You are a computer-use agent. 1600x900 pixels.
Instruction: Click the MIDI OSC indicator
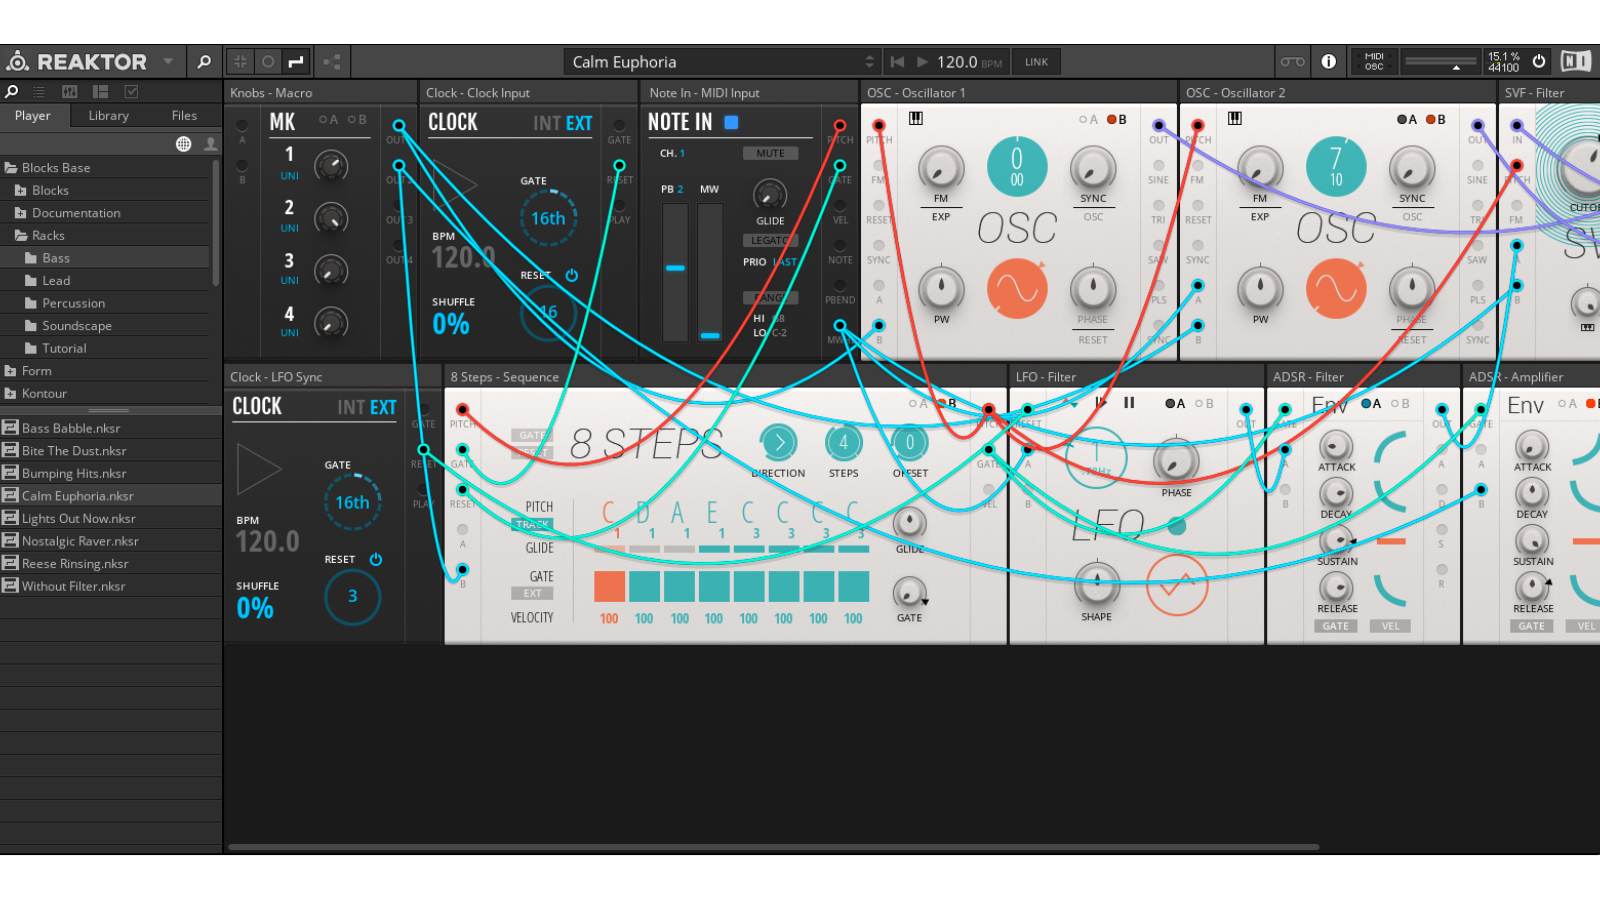(x=1374, y=62)
